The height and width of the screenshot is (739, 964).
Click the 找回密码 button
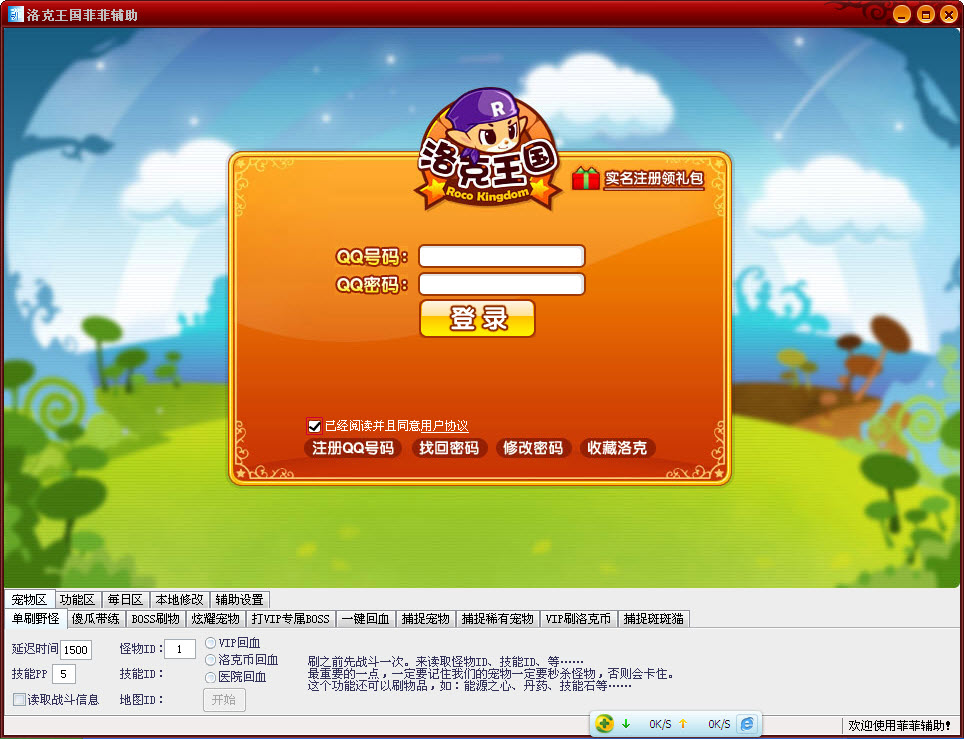[x=449, y=448]
